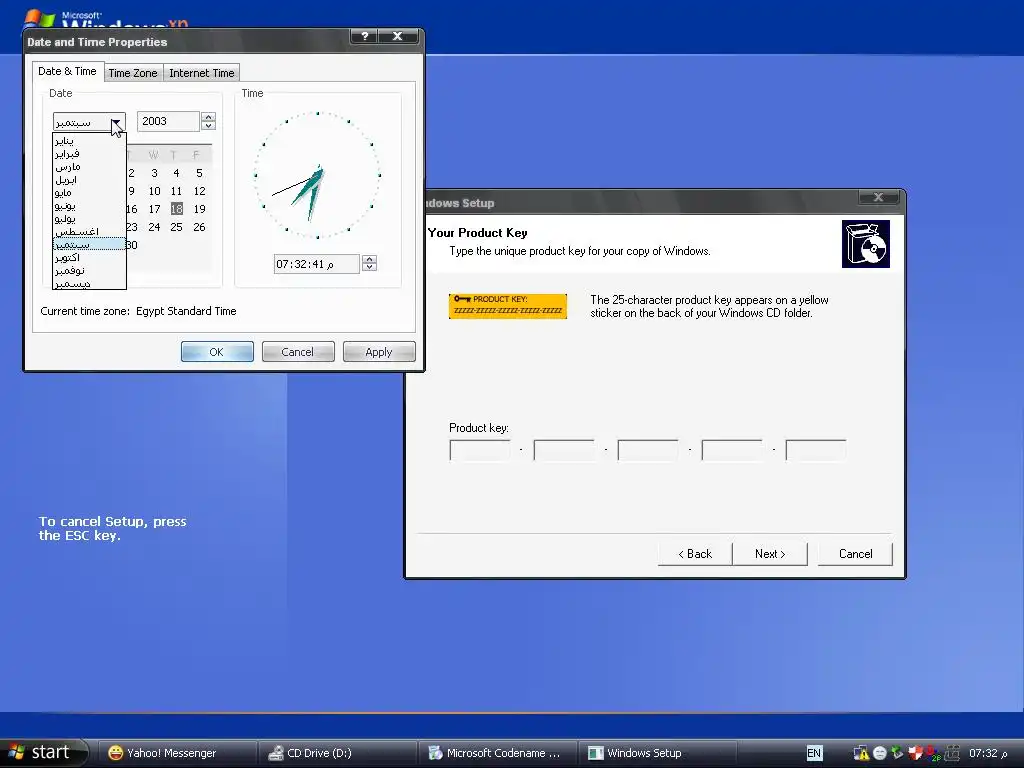Choose نوفمبر from month list
1024x768 pixels.
[x=89, y=270]
